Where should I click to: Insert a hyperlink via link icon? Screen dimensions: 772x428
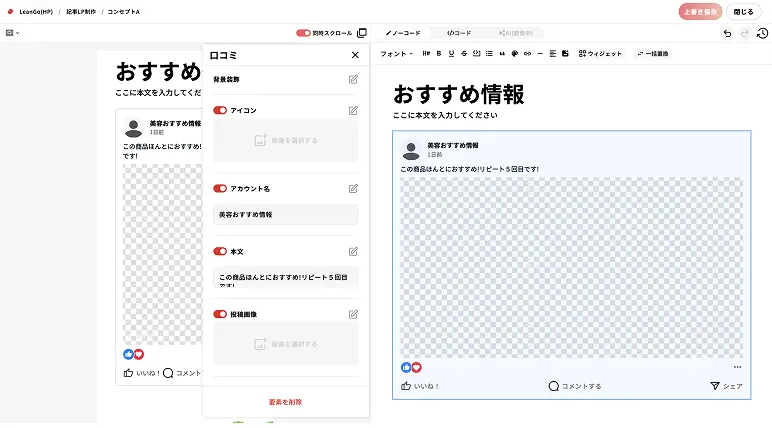527,54
